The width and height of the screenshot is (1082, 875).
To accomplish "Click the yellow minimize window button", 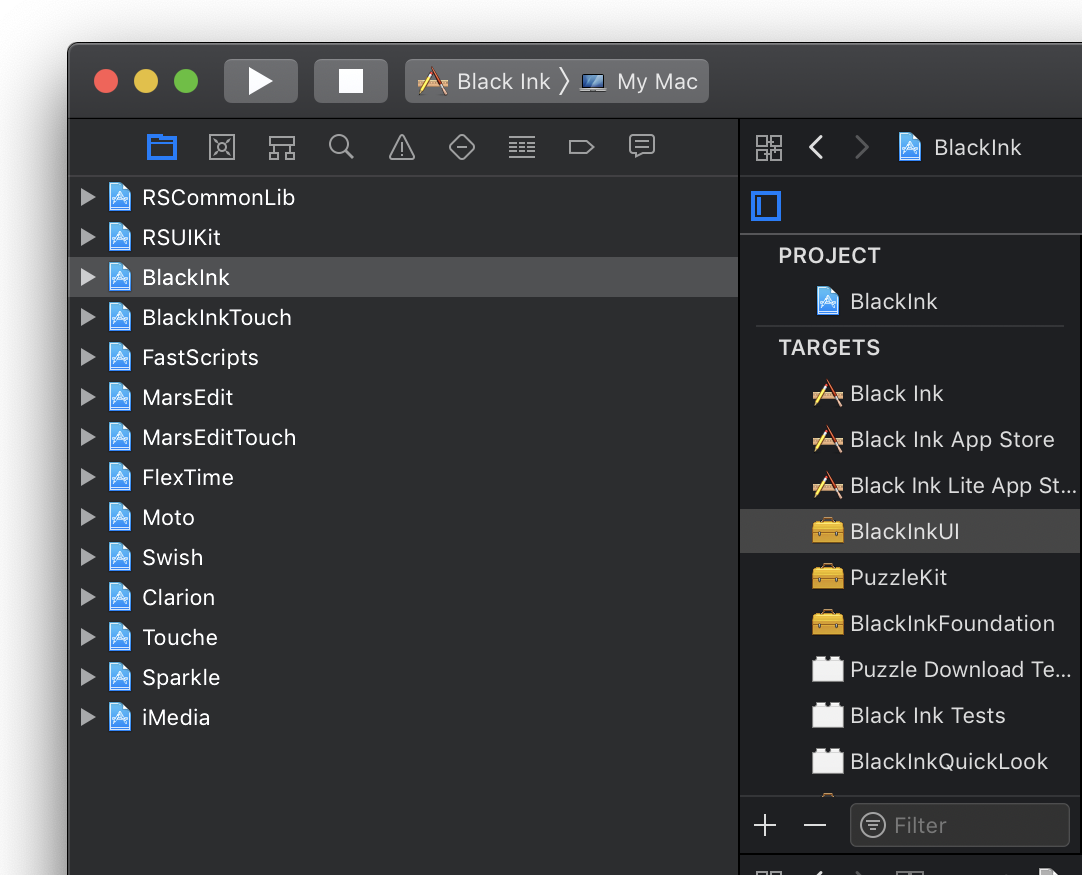I will (x=146, y=81).
